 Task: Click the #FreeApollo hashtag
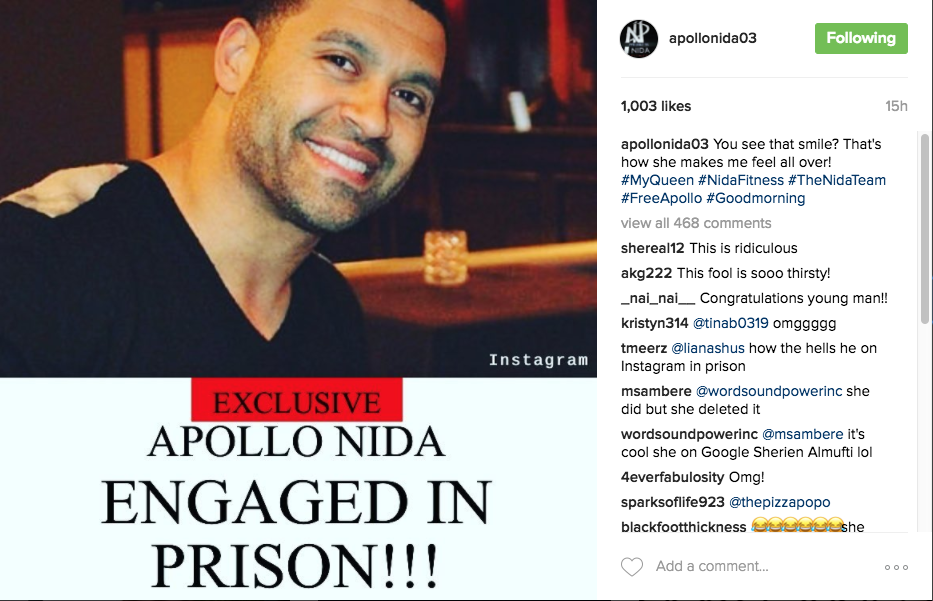661,198
